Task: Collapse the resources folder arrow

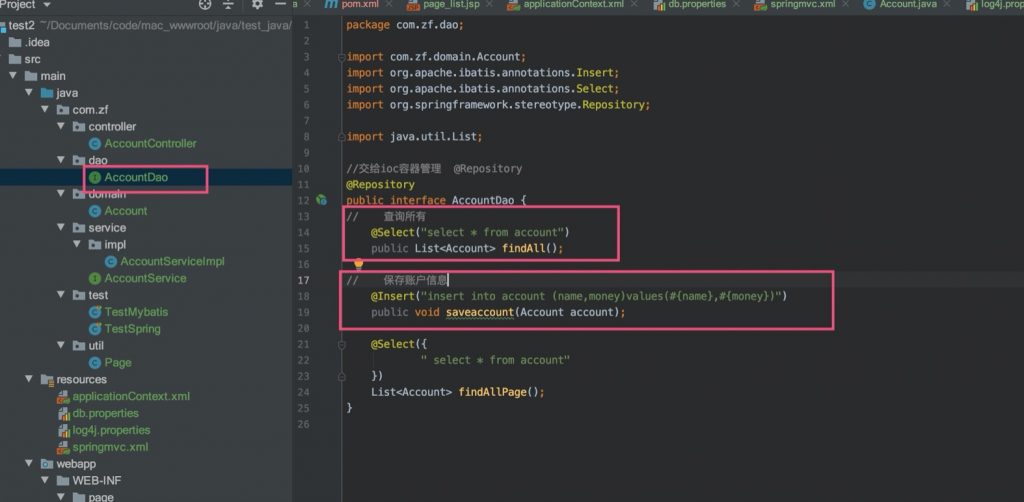Action: coord(29,379)
